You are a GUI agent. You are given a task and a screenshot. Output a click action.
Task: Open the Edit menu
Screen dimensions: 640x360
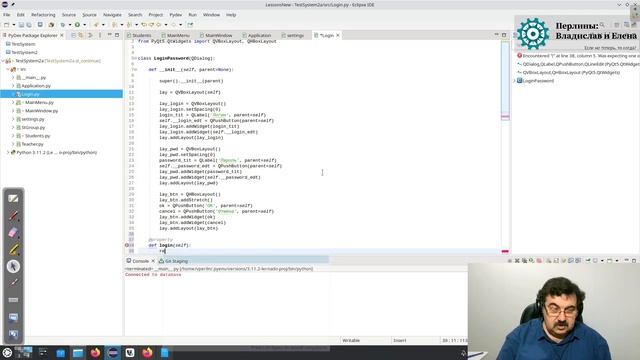pos(20,15)
